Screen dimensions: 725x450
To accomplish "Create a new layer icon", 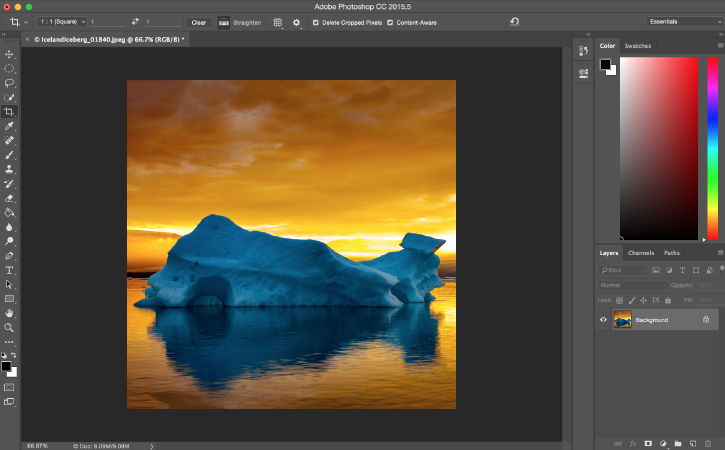I will pyautogui.click(x=692, y=442).
